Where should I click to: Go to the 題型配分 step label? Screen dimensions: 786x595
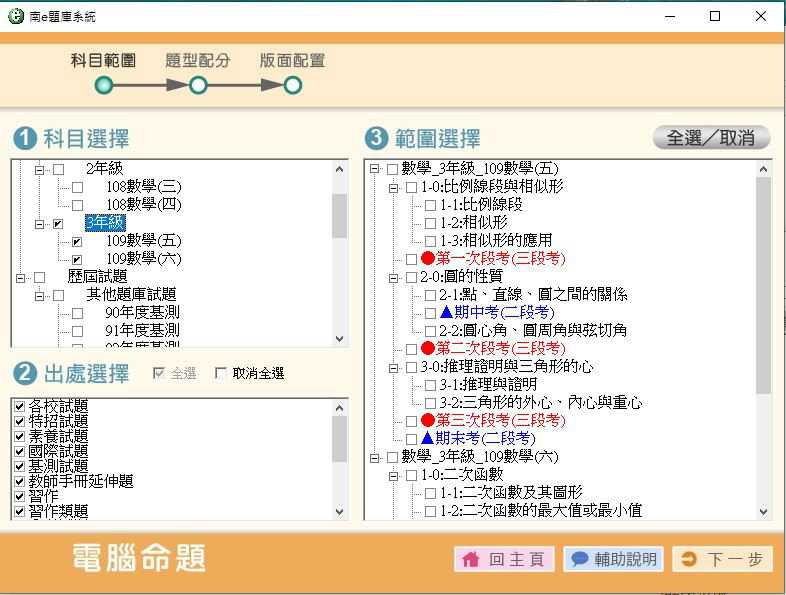pos(198,60)
